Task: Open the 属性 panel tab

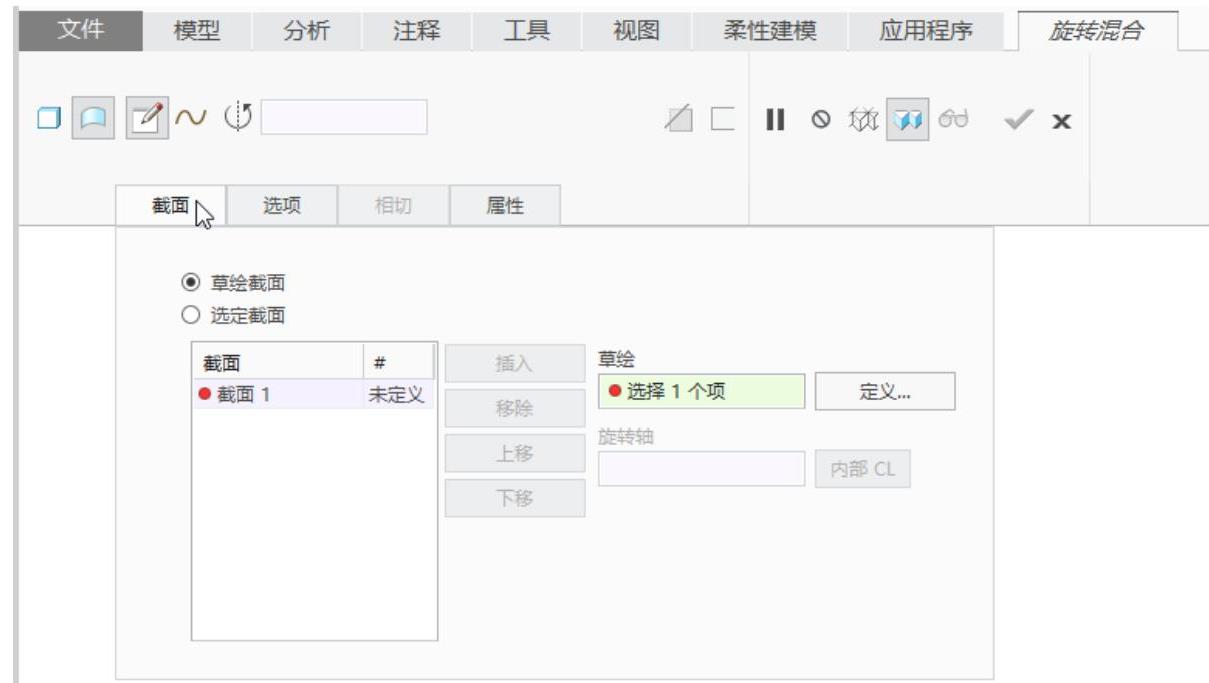Action: pyautogui.click(x=505, y=206)
